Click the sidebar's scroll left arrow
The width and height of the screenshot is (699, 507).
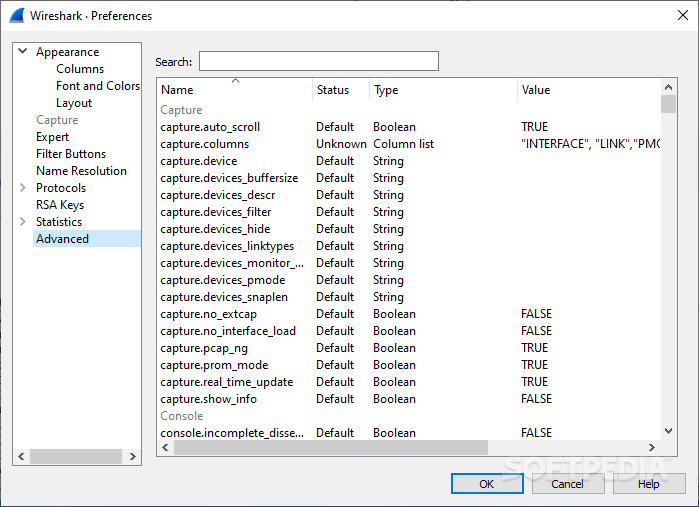click(21, 456)
